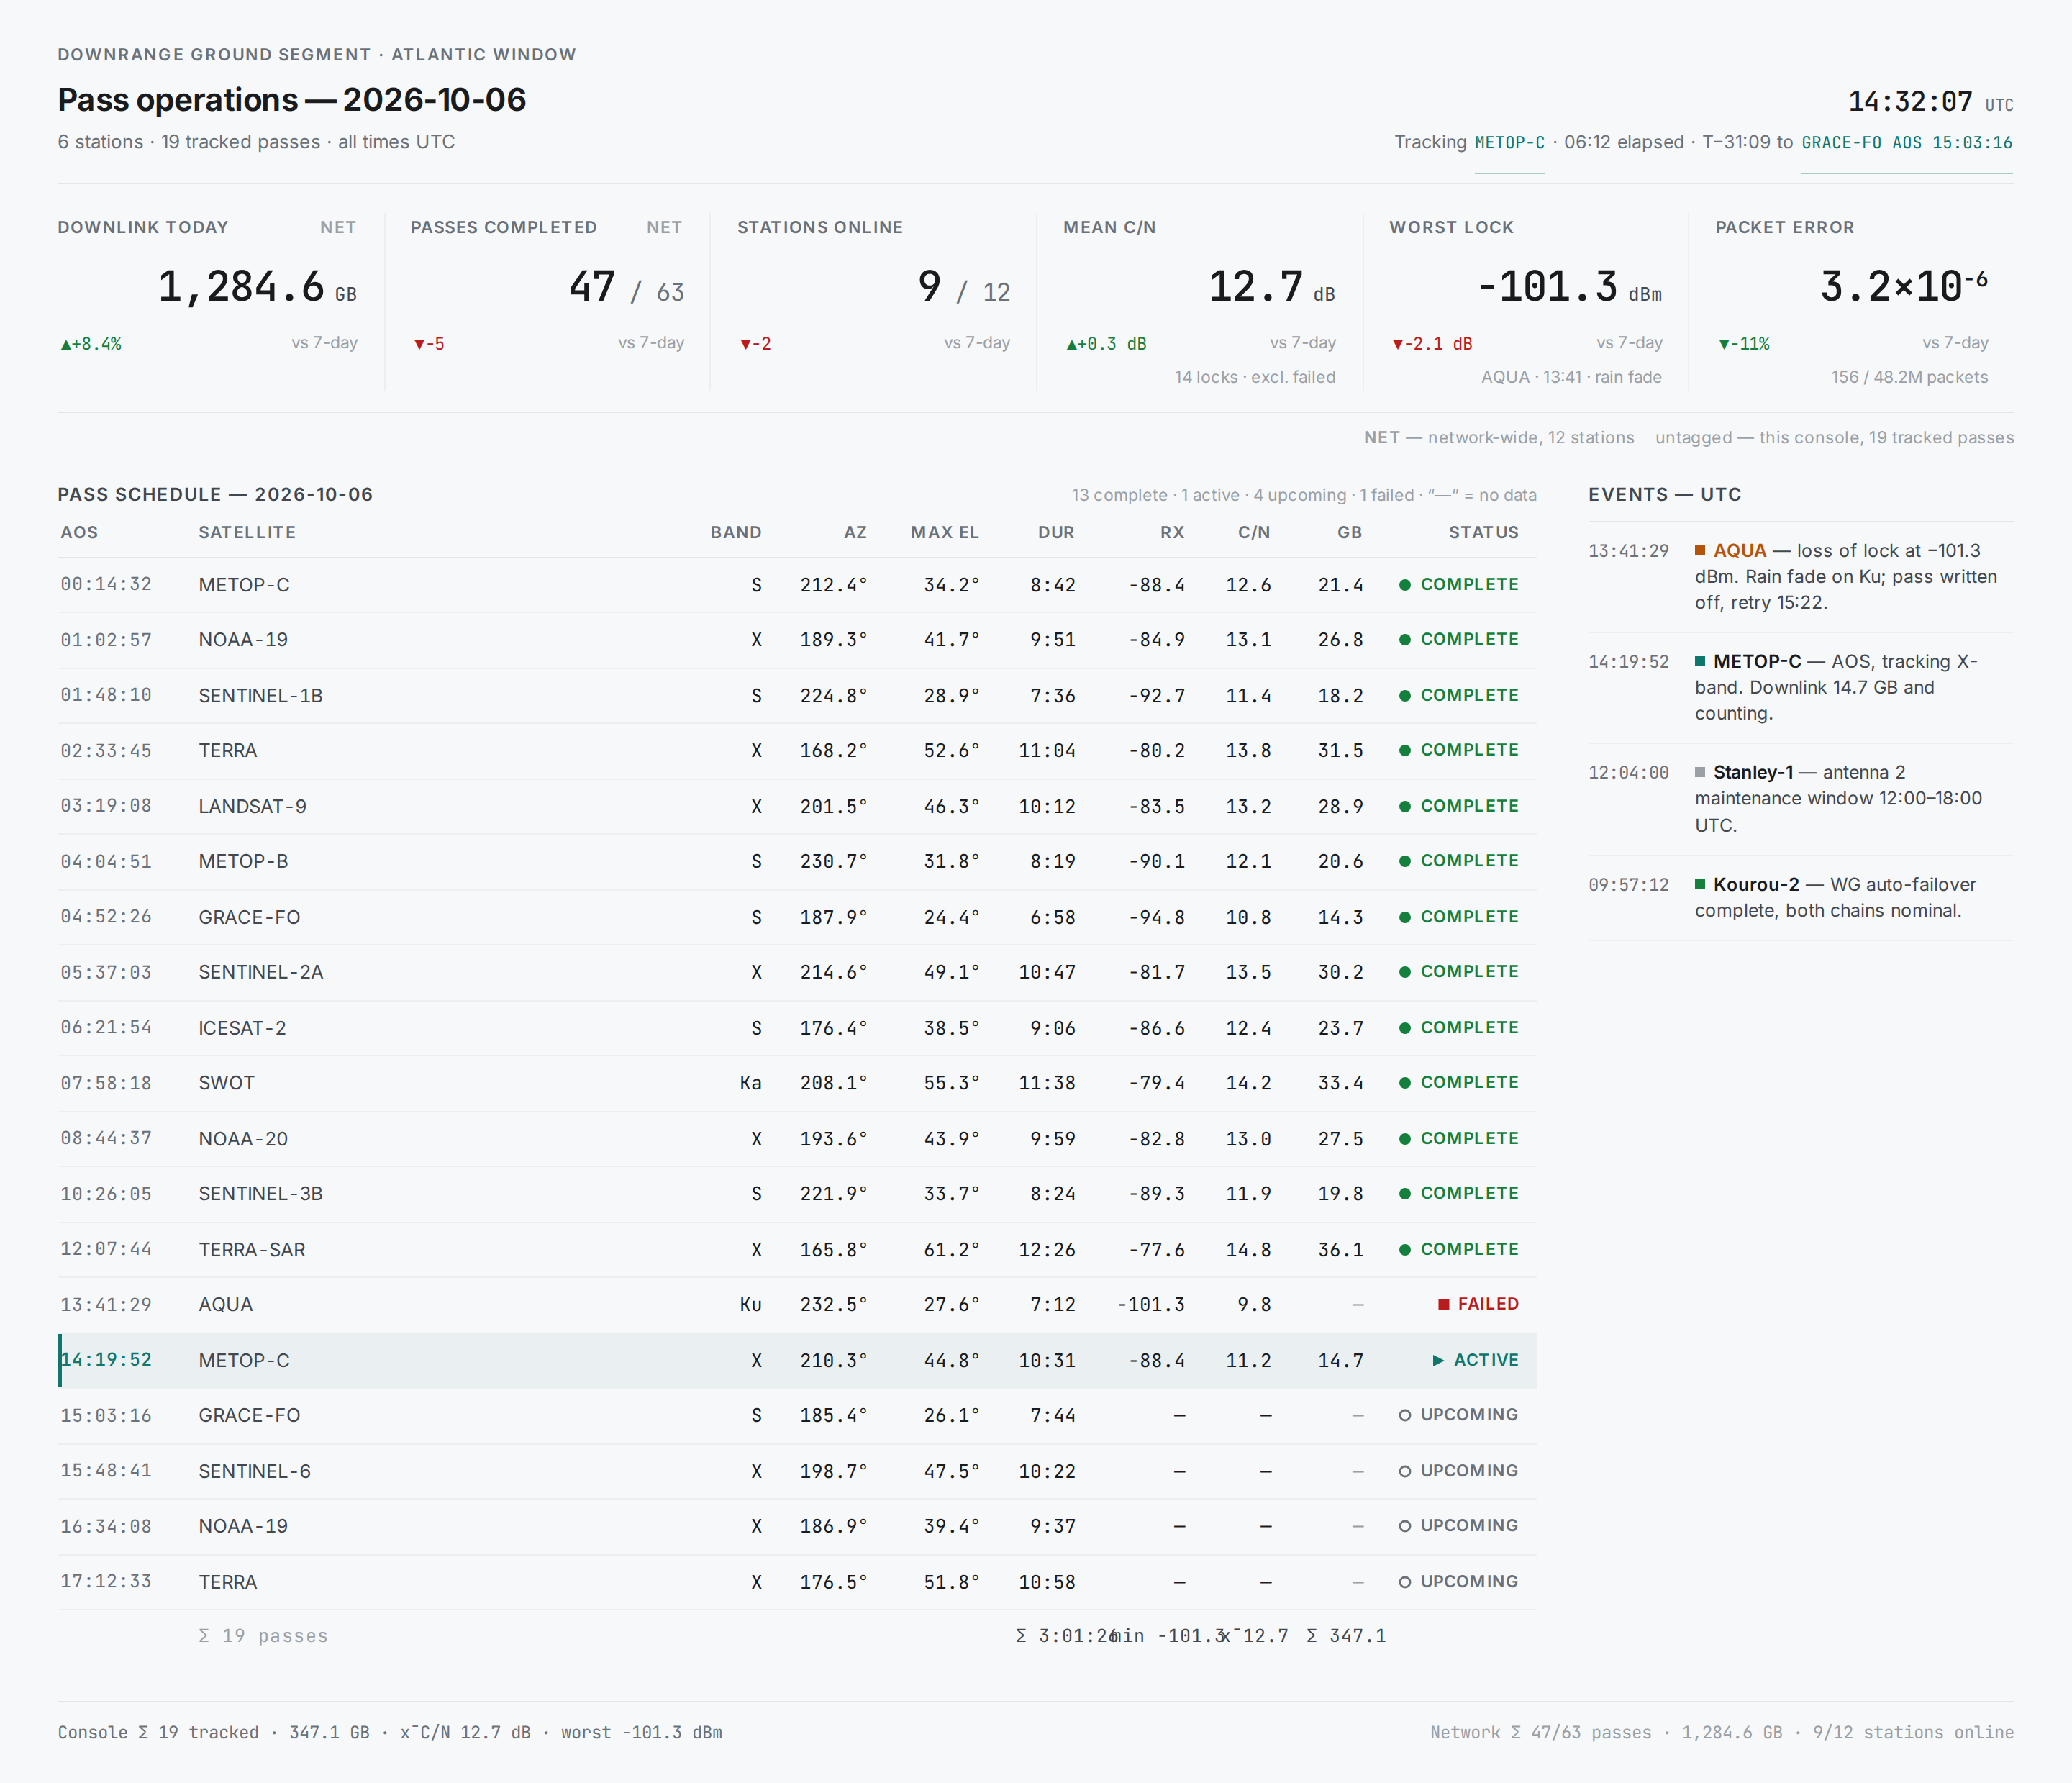Screen dimensions: 2072x1783
Task: Click the upcoming circle icon for SENTINEL-6
Action: [x=1405, y=1471]
